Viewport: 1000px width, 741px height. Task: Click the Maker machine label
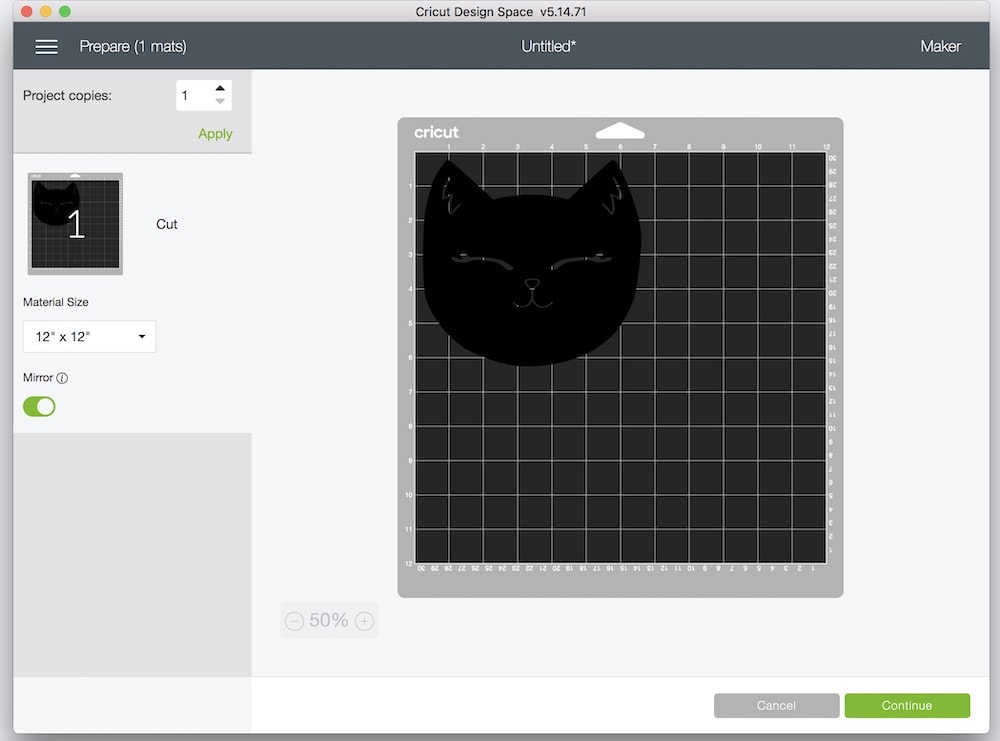[x=940, y=47]
